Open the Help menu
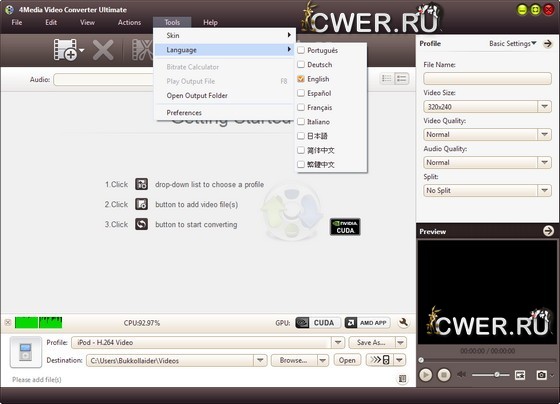The image size is (560, 404). pos(210,22)
